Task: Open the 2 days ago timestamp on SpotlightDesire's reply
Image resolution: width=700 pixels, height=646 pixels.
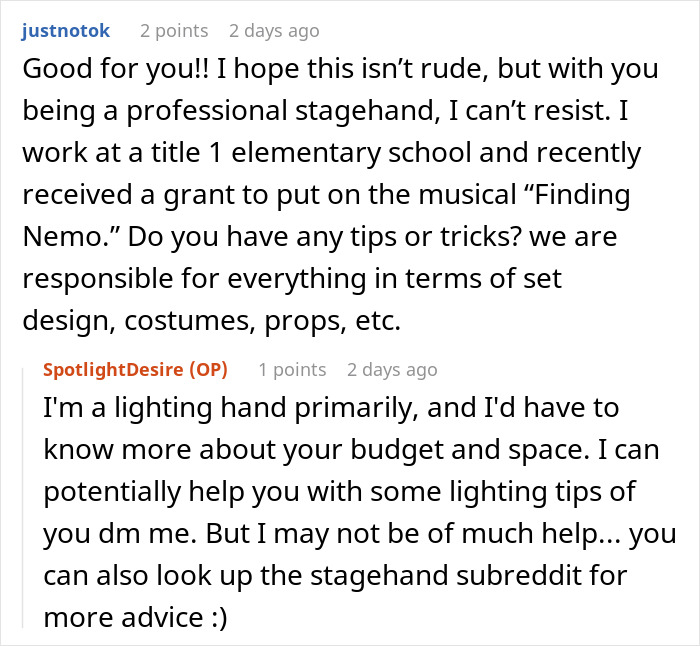Action: pyautogui.click(x=392, y=370)
